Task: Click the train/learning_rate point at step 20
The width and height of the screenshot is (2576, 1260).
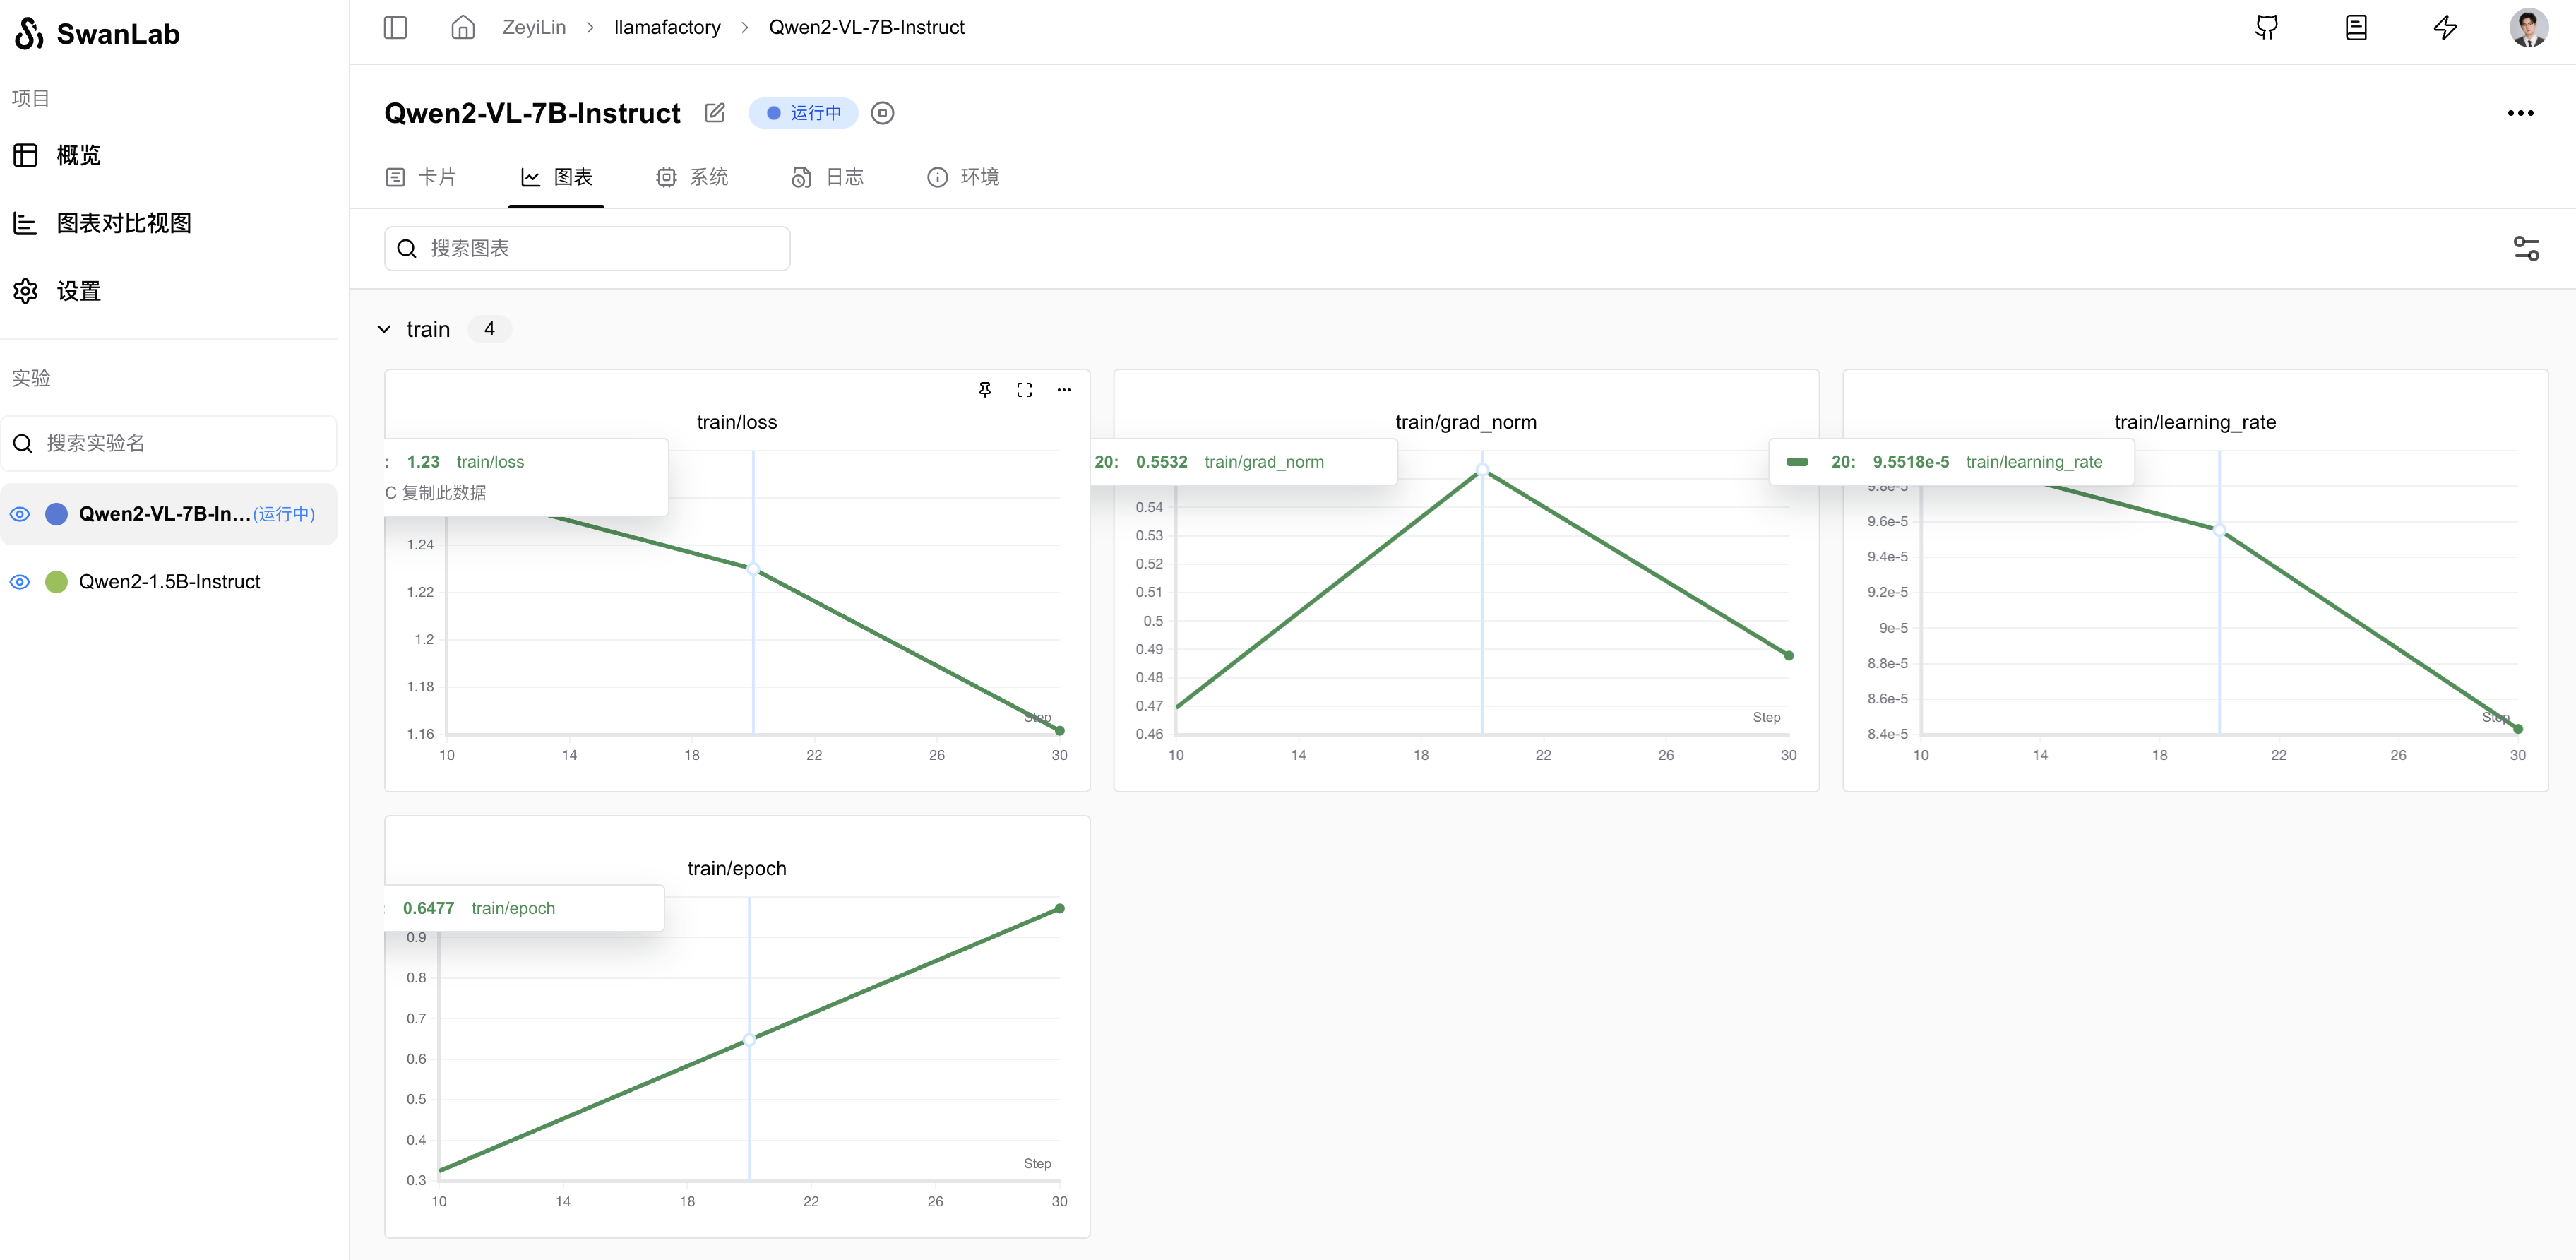Action: click(x=2219, y=530)
